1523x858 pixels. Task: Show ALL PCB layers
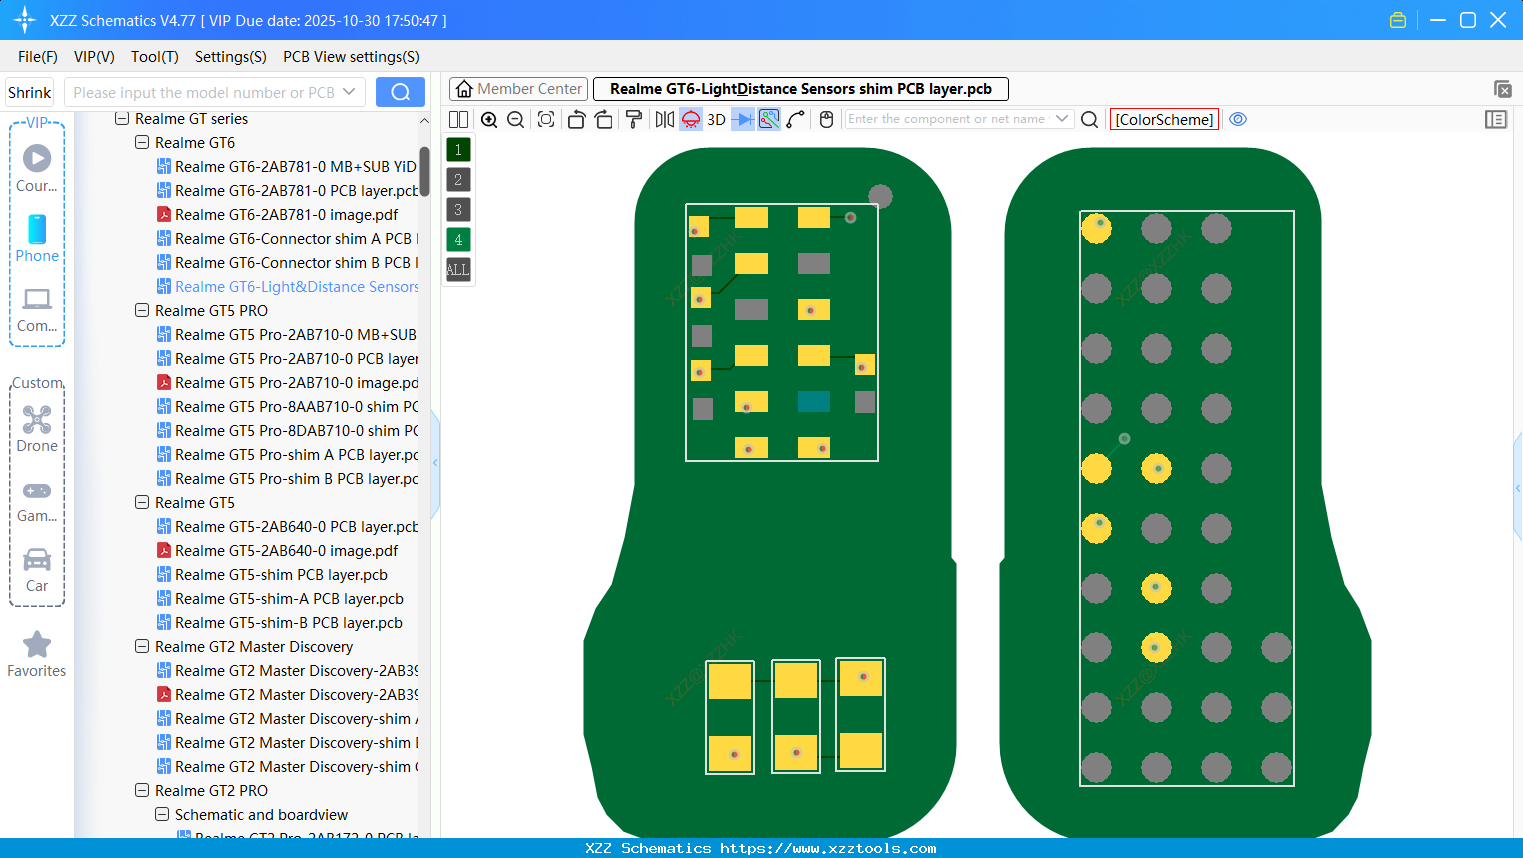[457, 269]
